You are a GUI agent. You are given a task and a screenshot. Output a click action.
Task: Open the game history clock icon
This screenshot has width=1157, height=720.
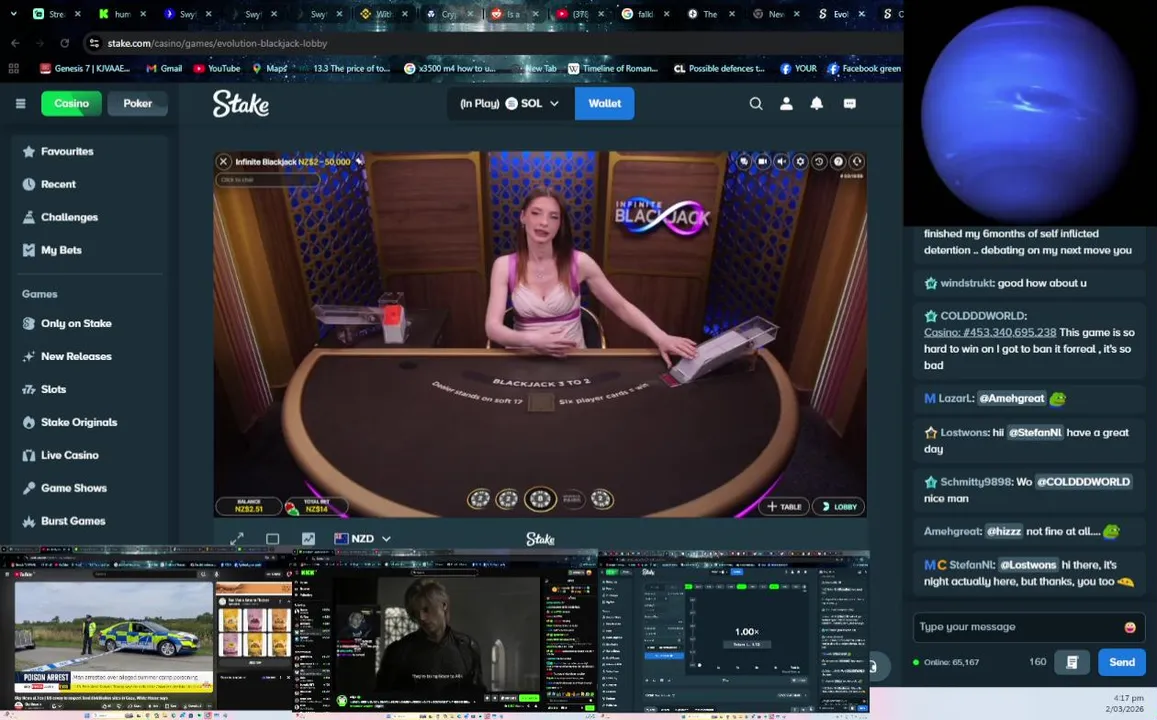(819, 162)
